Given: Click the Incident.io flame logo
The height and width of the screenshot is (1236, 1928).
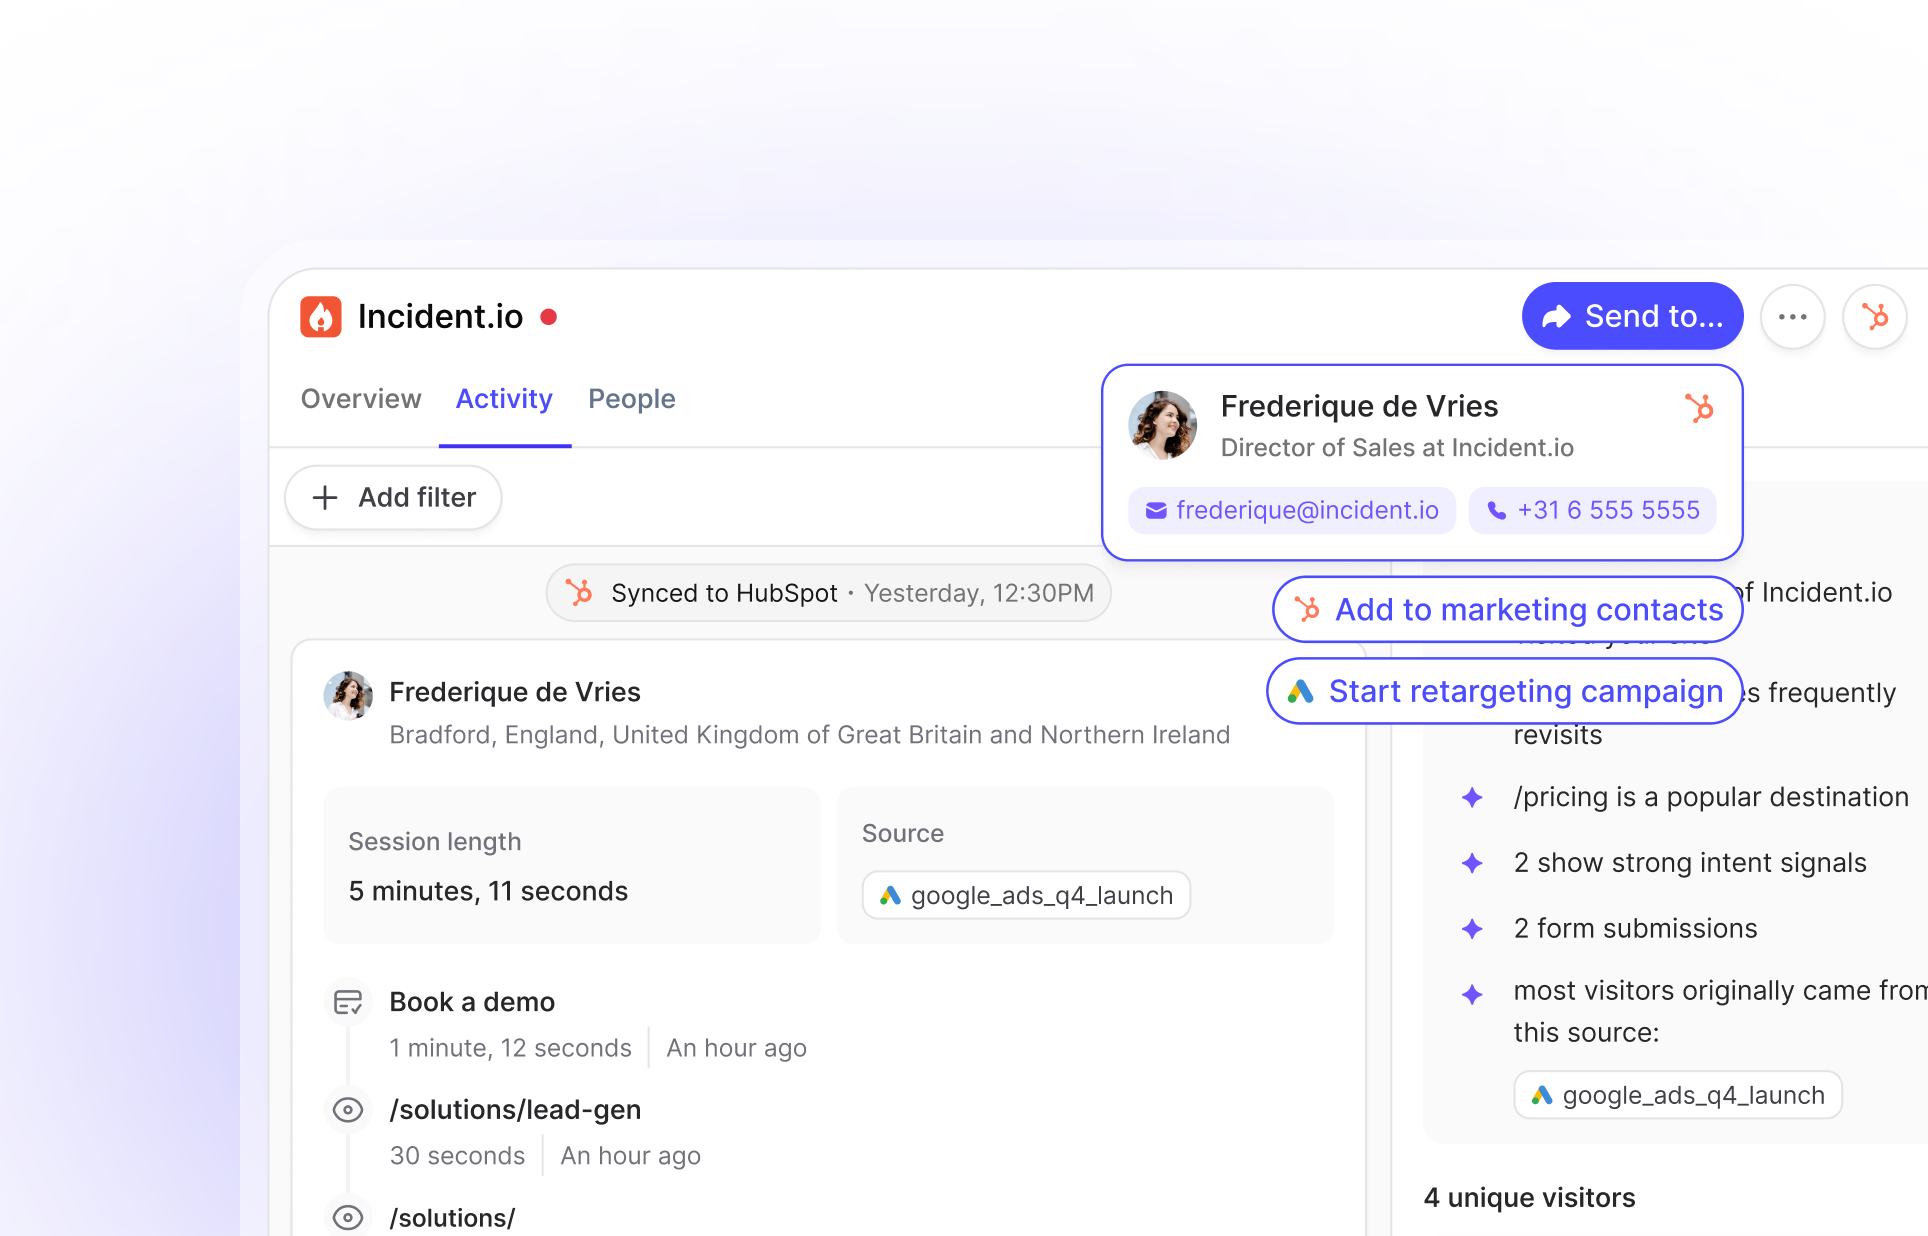Looking at the screenshot, I should tap(321, 317).
